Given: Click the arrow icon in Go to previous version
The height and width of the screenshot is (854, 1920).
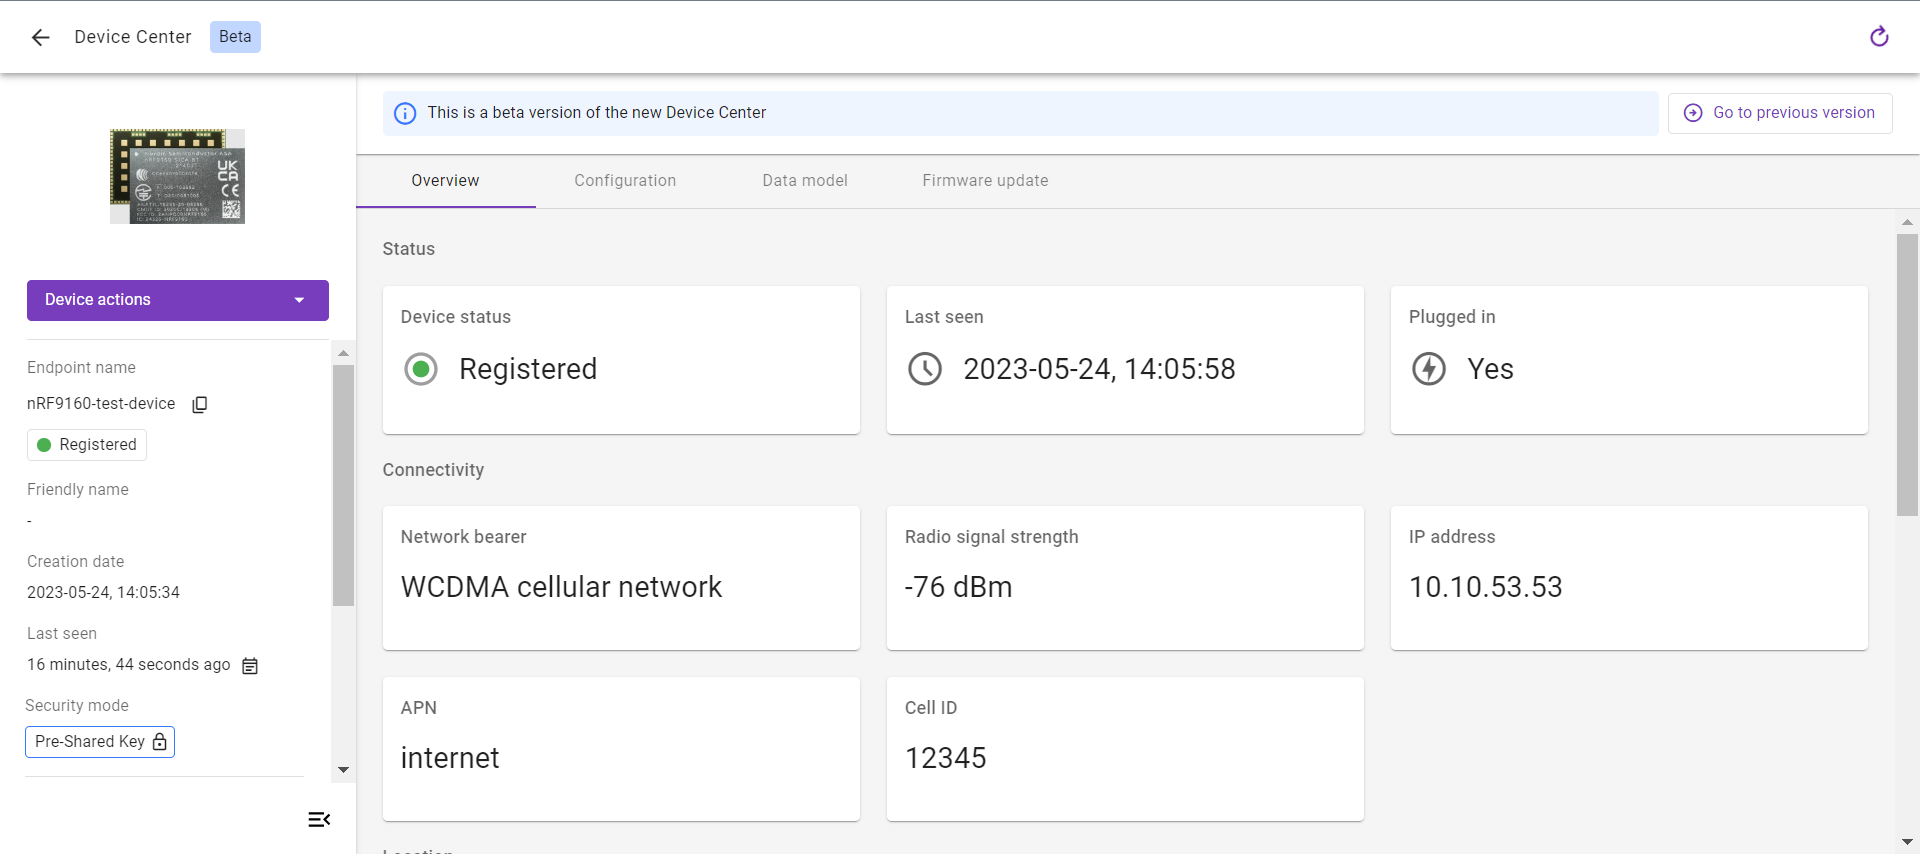Looking at the screenshot, I should point(1693,113).
